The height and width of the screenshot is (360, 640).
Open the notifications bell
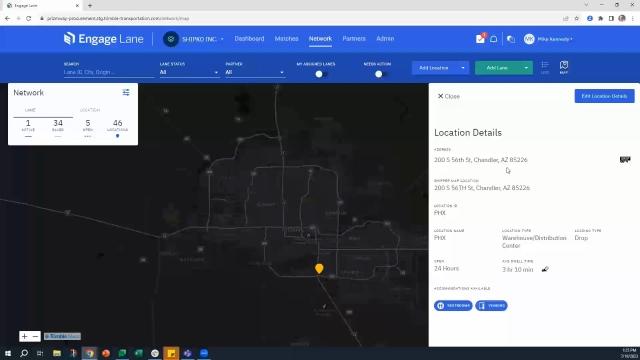[x=493, y=39]
